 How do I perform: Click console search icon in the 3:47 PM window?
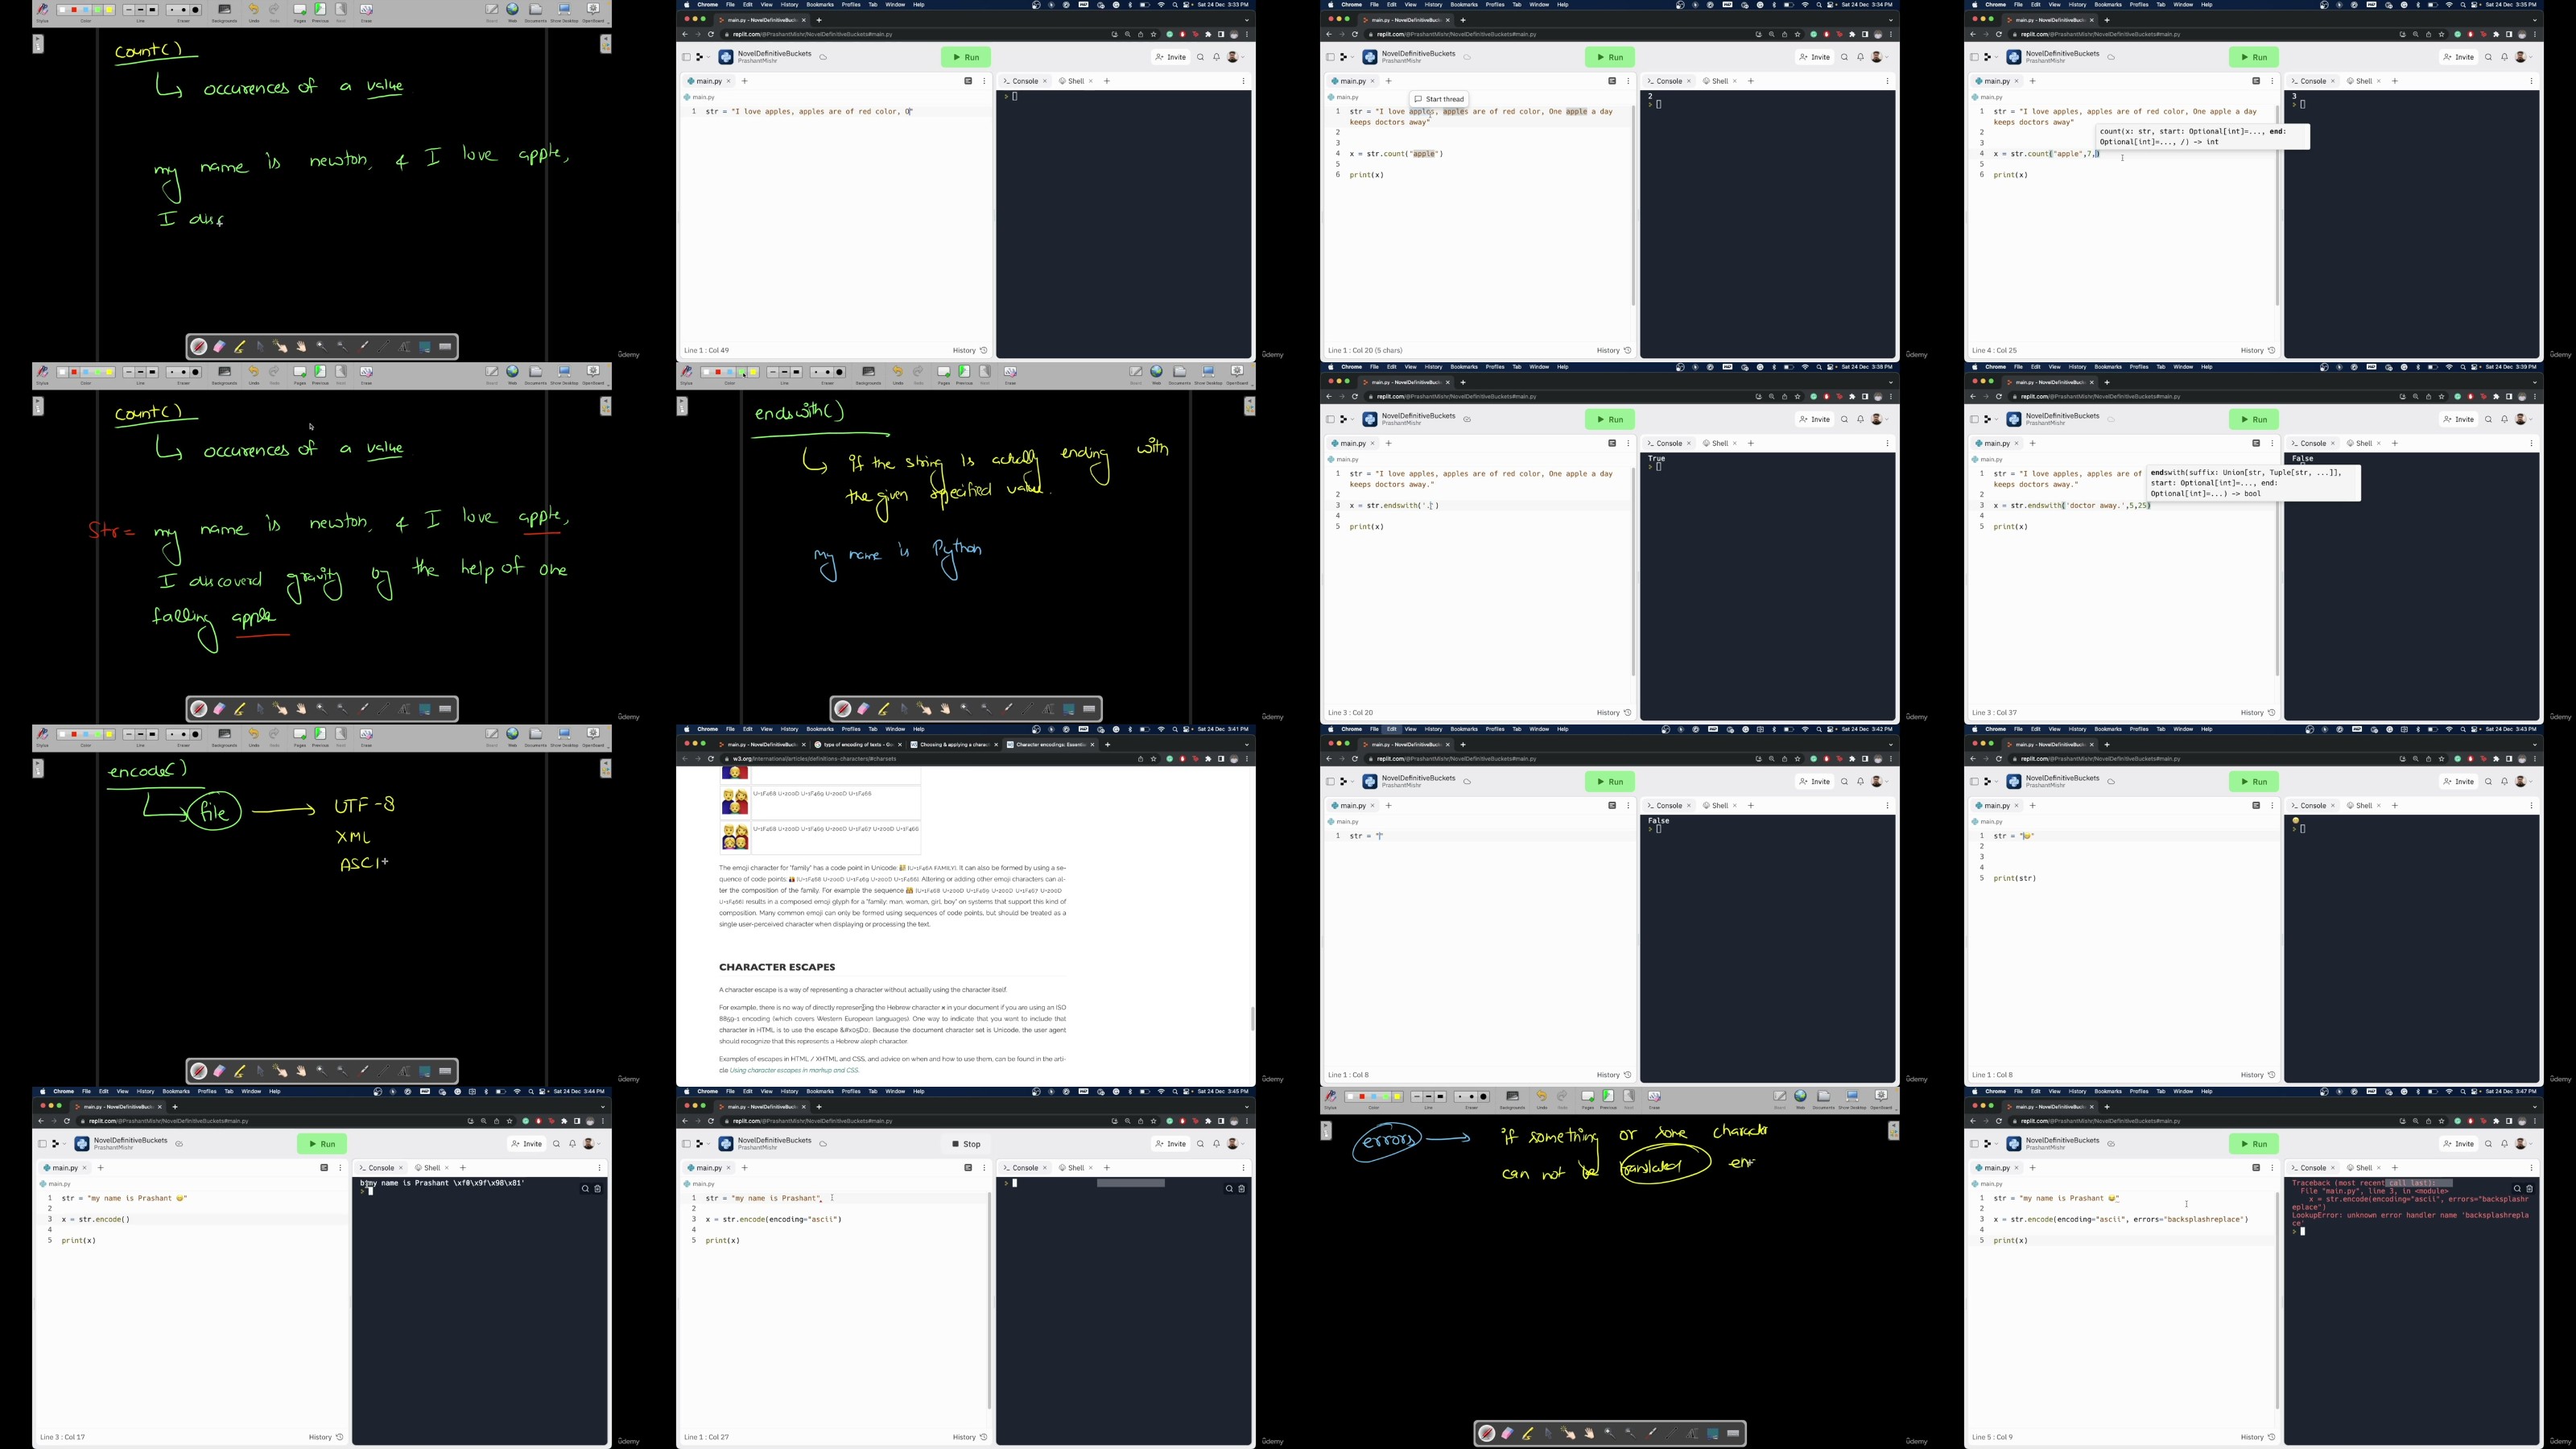tap(2517, 1189)
